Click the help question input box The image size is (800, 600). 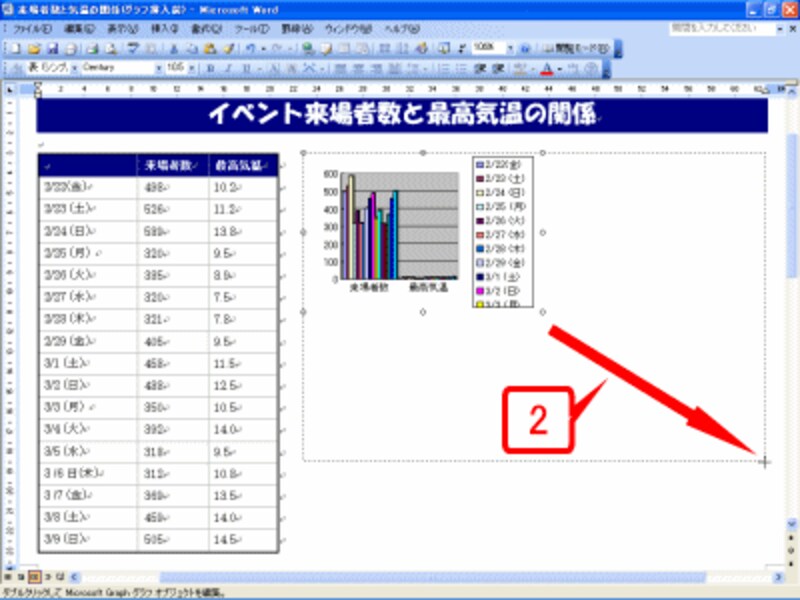(713, 29)
